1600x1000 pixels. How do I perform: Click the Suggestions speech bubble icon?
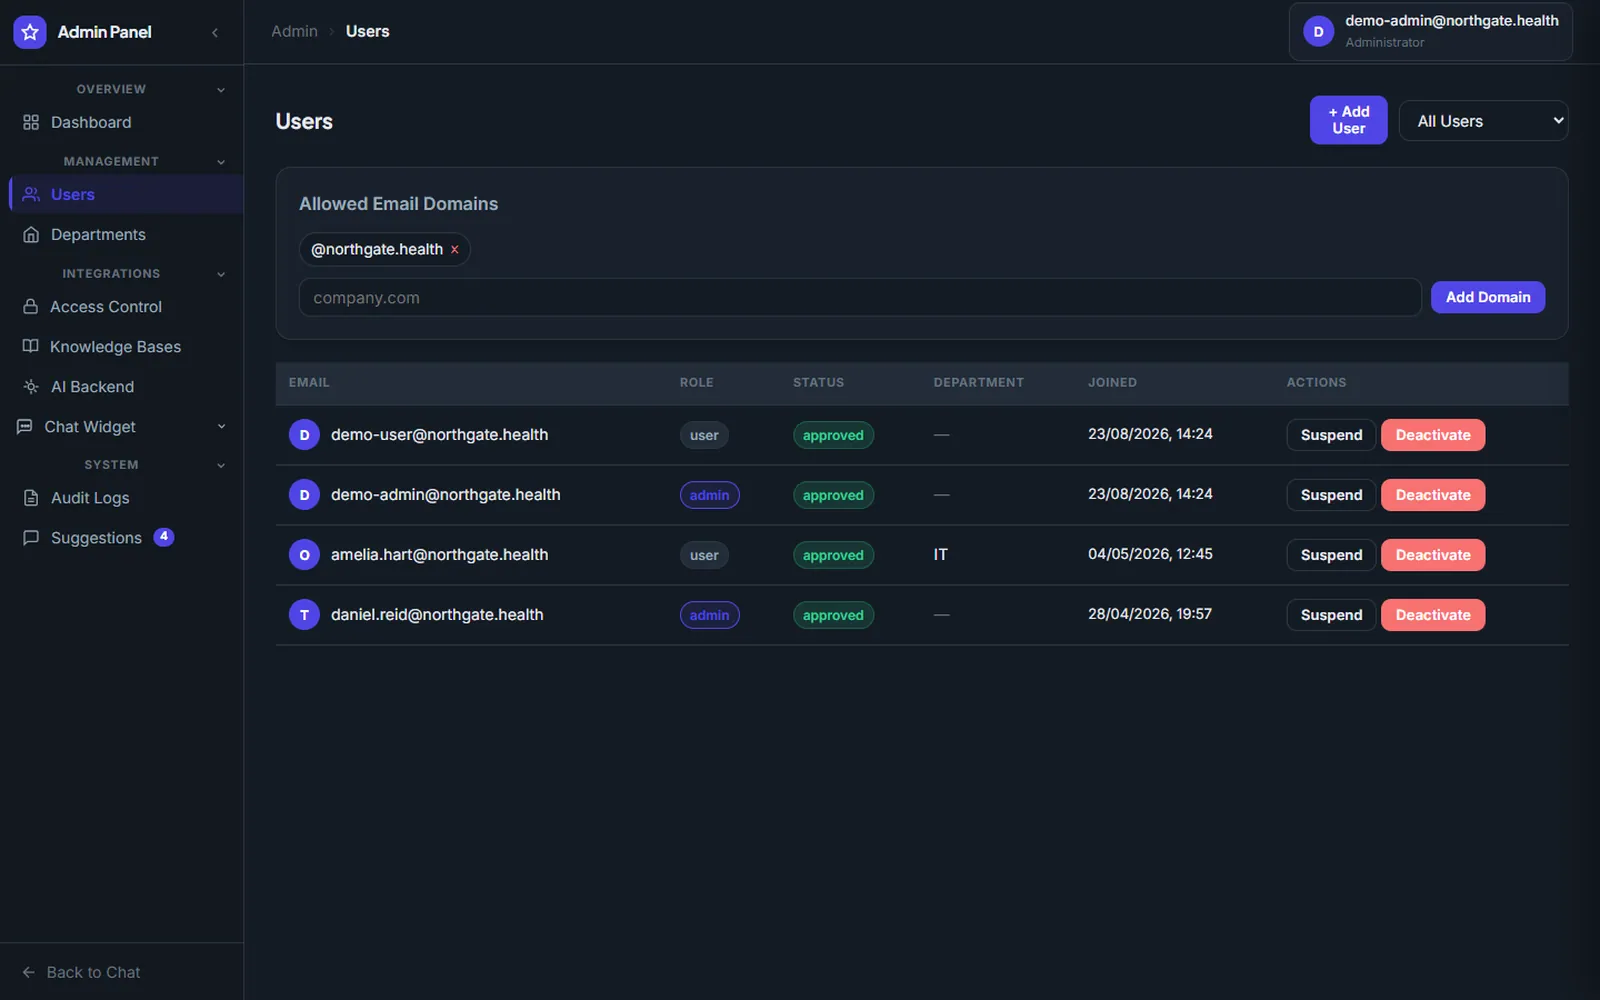pyautogui.click(x=31, y=537)
